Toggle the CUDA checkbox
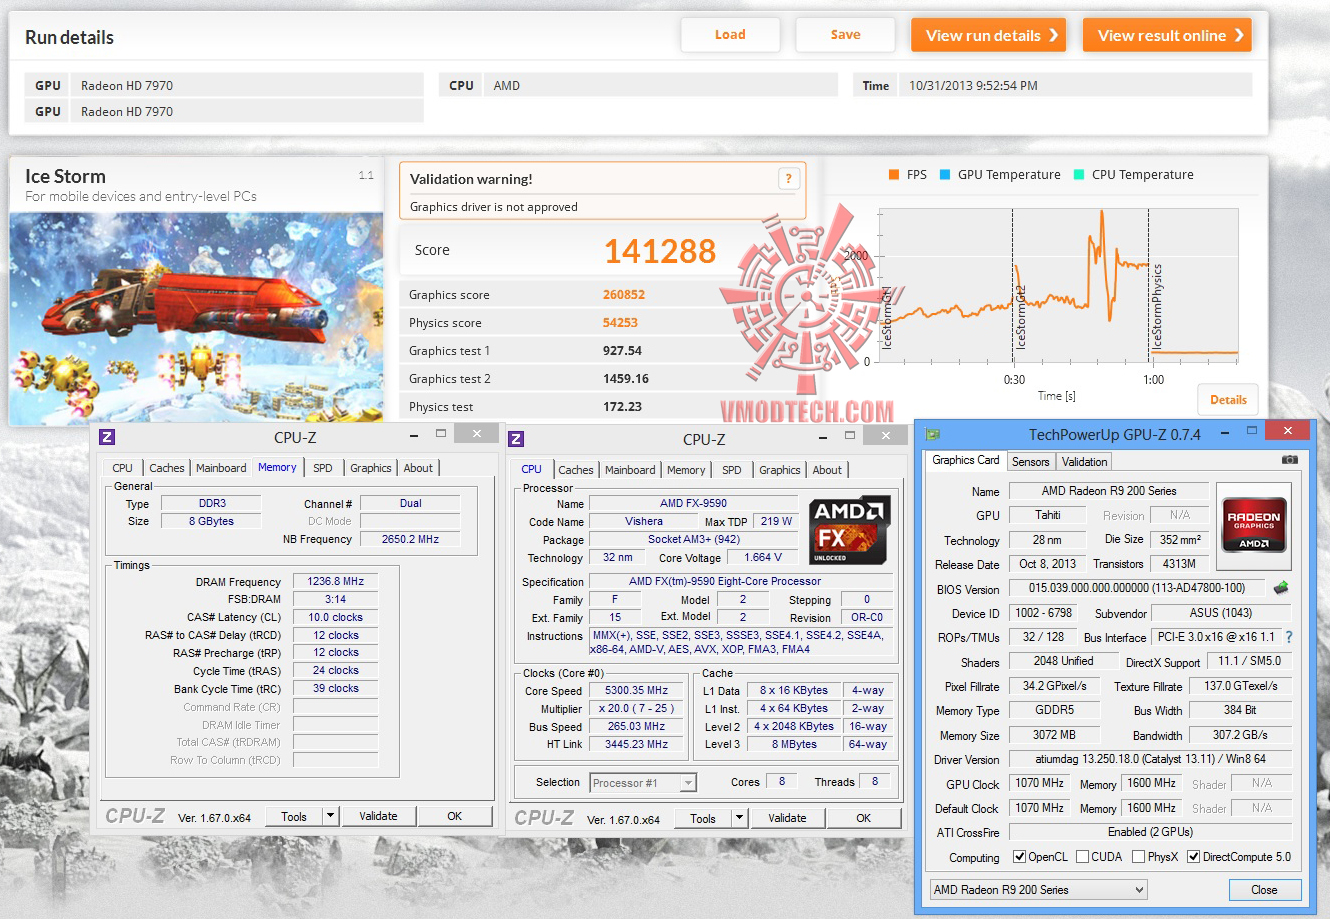1330x919 pixels. 1082,857
